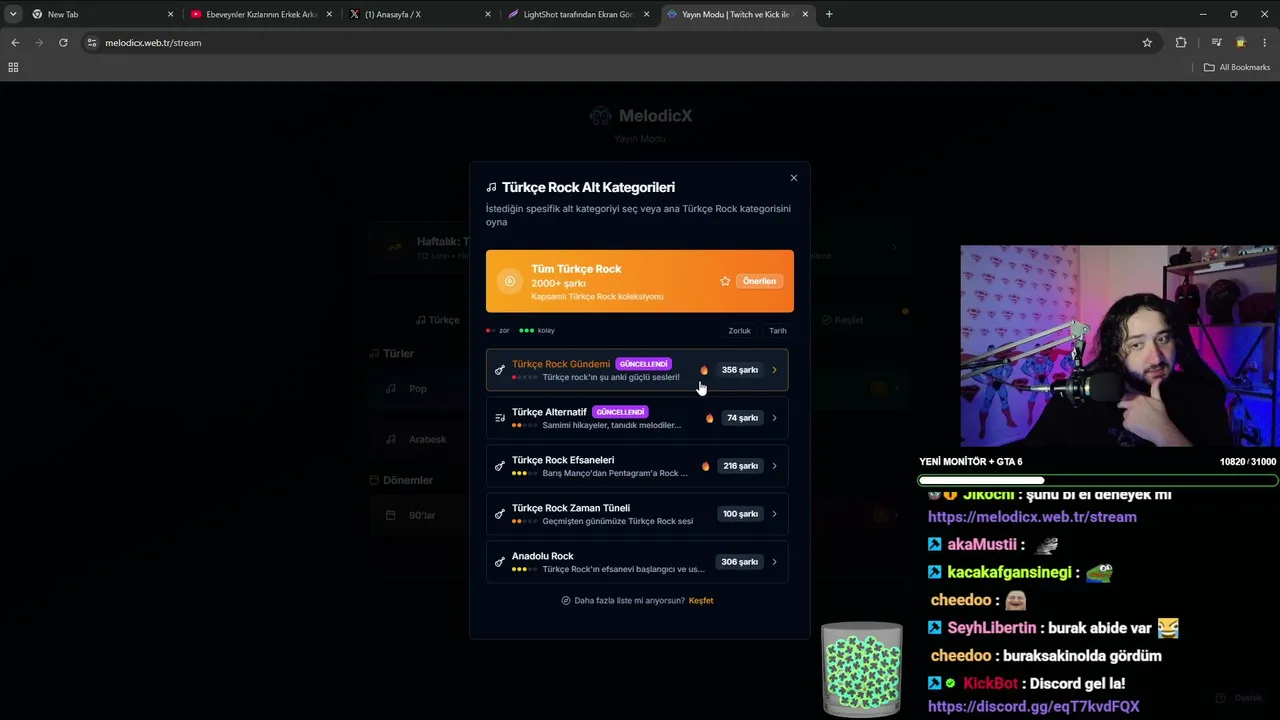Click the 216 şarkı count badge
The width and height of the screenshot is (1280, 720).
pos(741,466)
